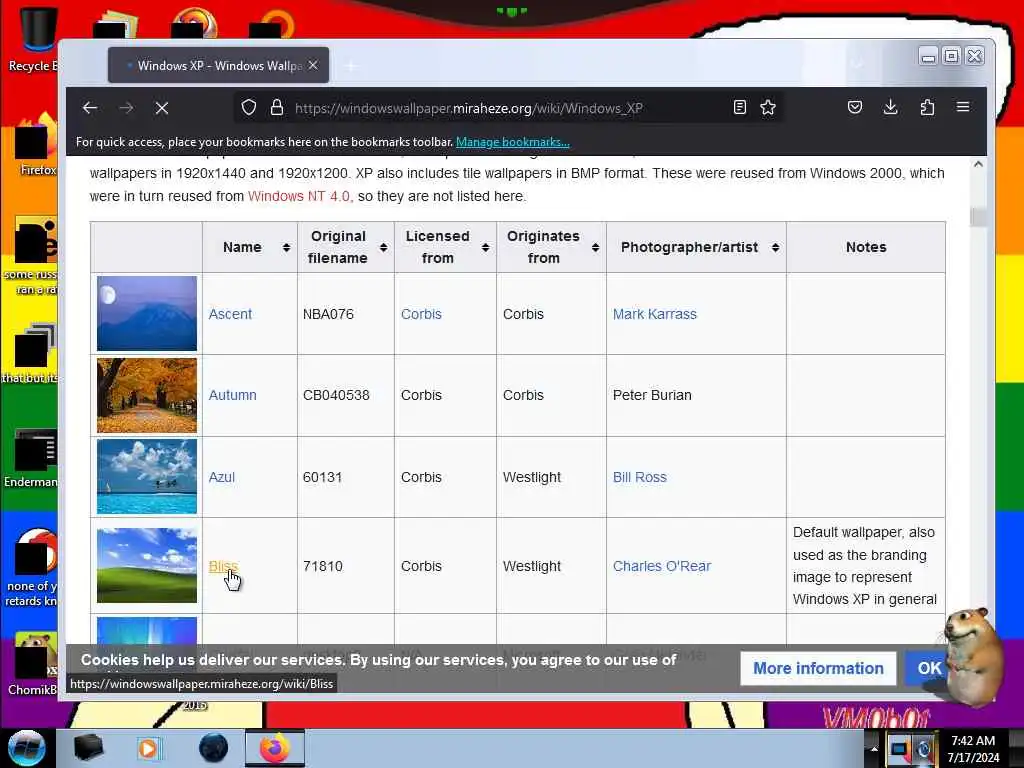Open the network tray icon
1024x768 pixels.
[x=899, y=749]
